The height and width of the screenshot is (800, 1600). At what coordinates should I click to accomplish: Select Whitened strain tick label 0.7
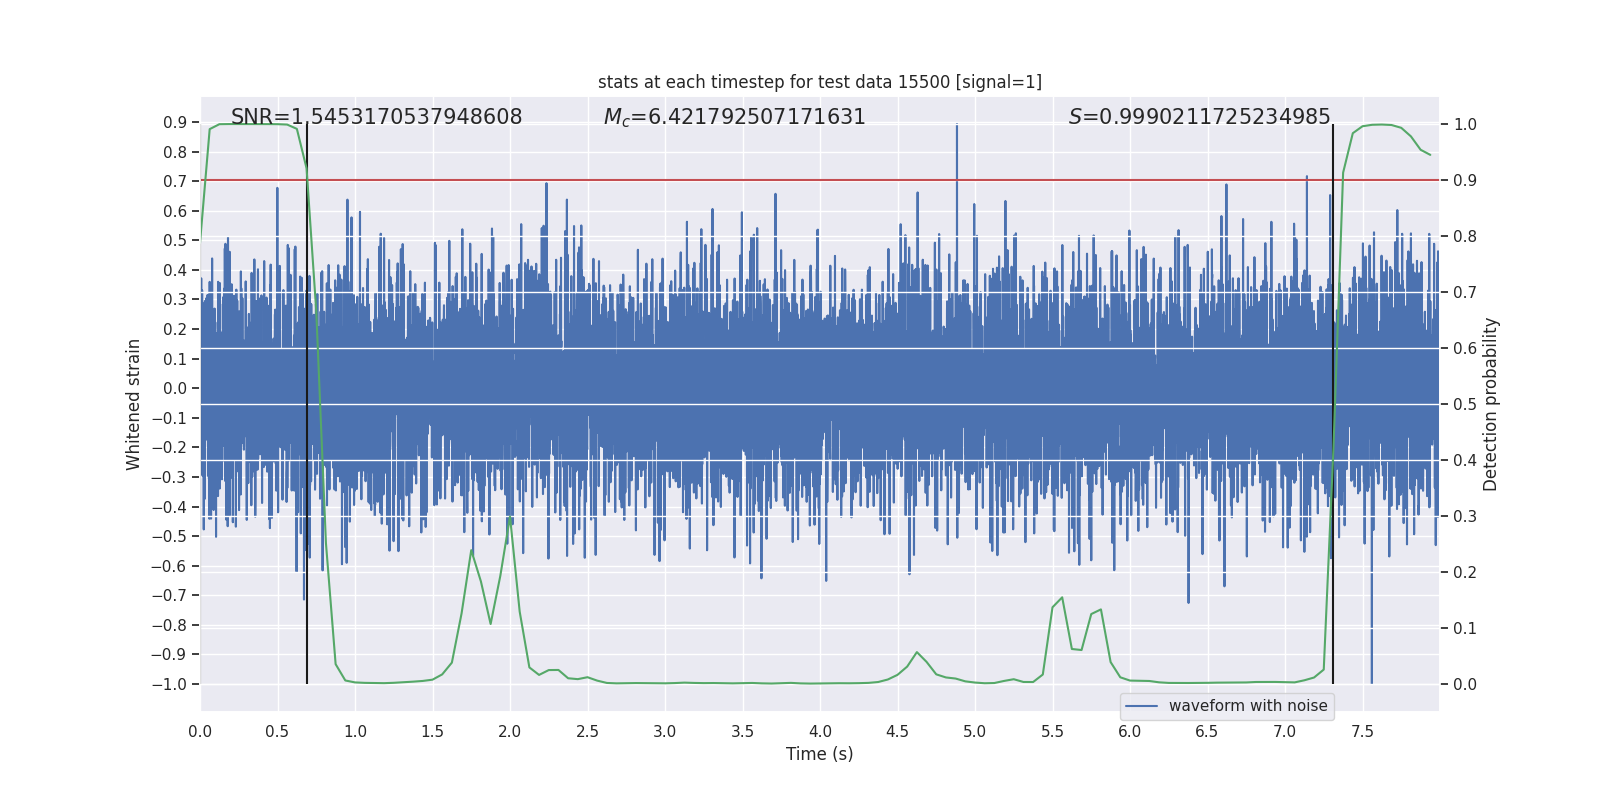click(175, 182)
